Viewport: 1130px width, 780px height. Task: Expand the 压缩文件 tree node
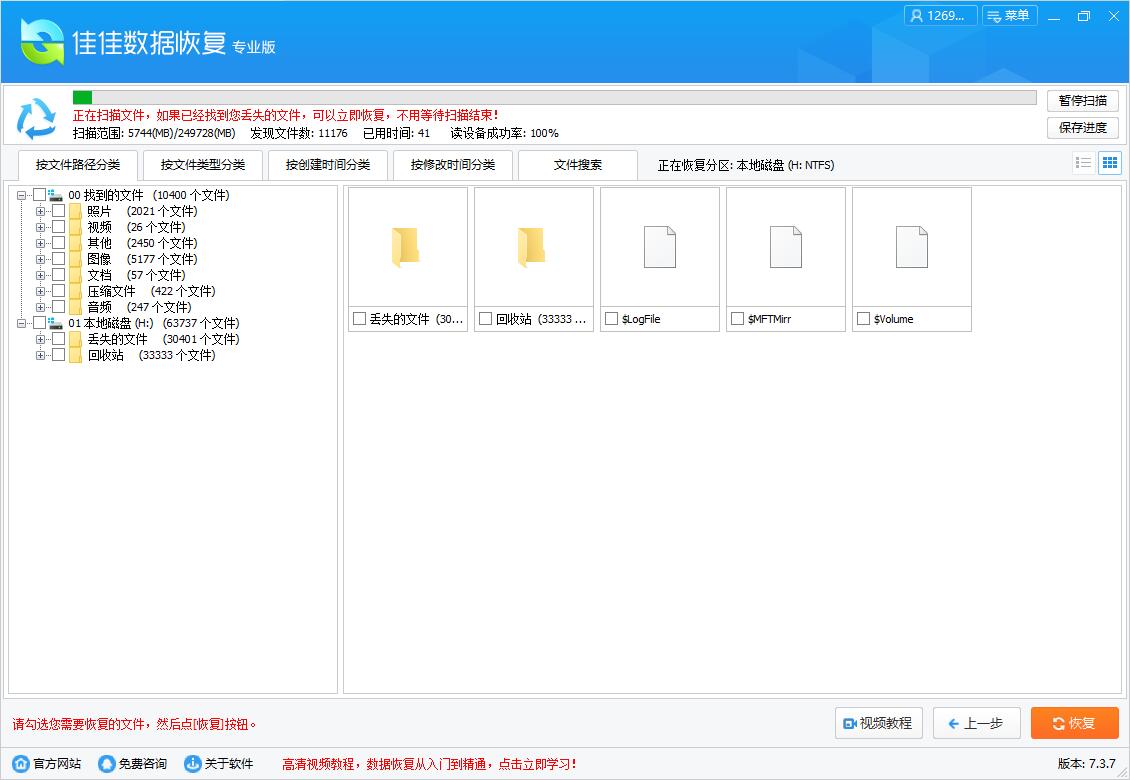point(40,291)
